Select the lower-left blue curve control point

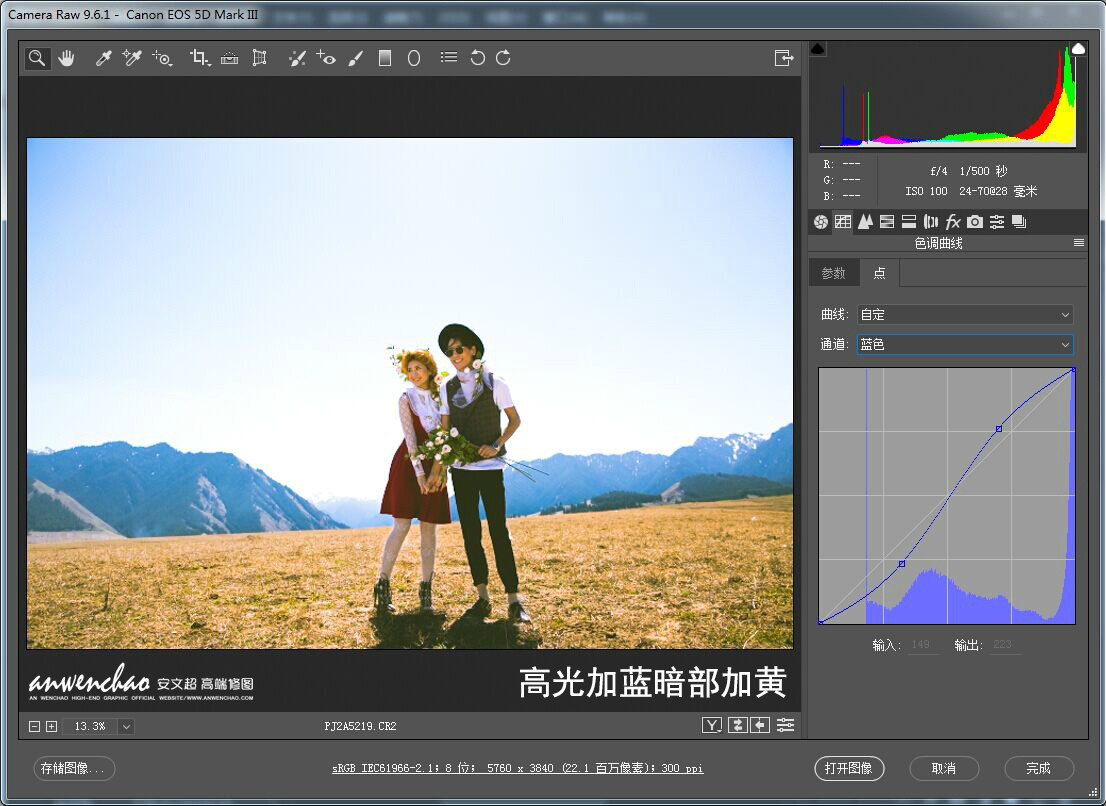tap(901, 564)
